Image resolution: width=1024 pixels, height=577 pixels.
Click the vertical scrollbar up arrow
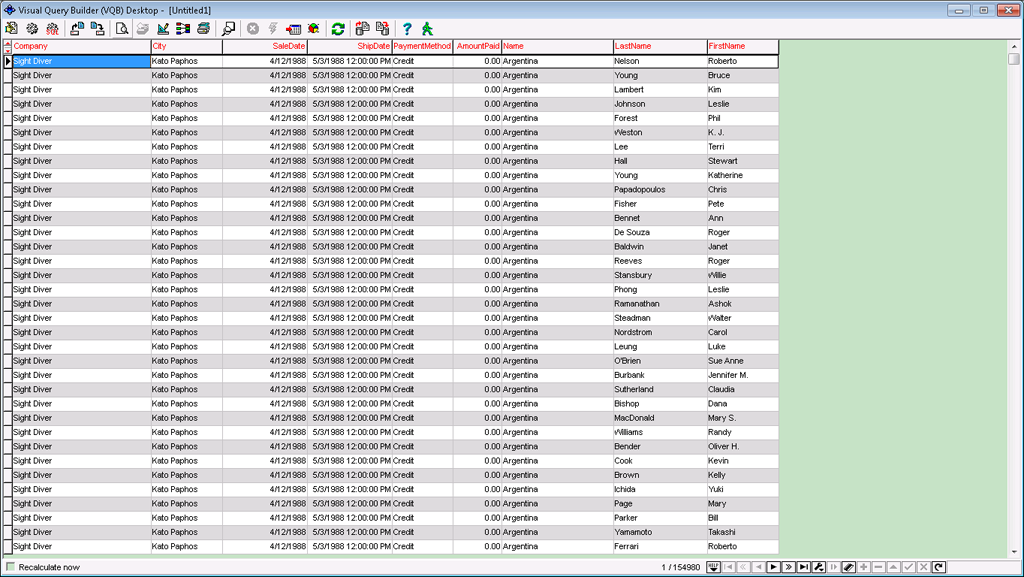(x=1014, y=45)
